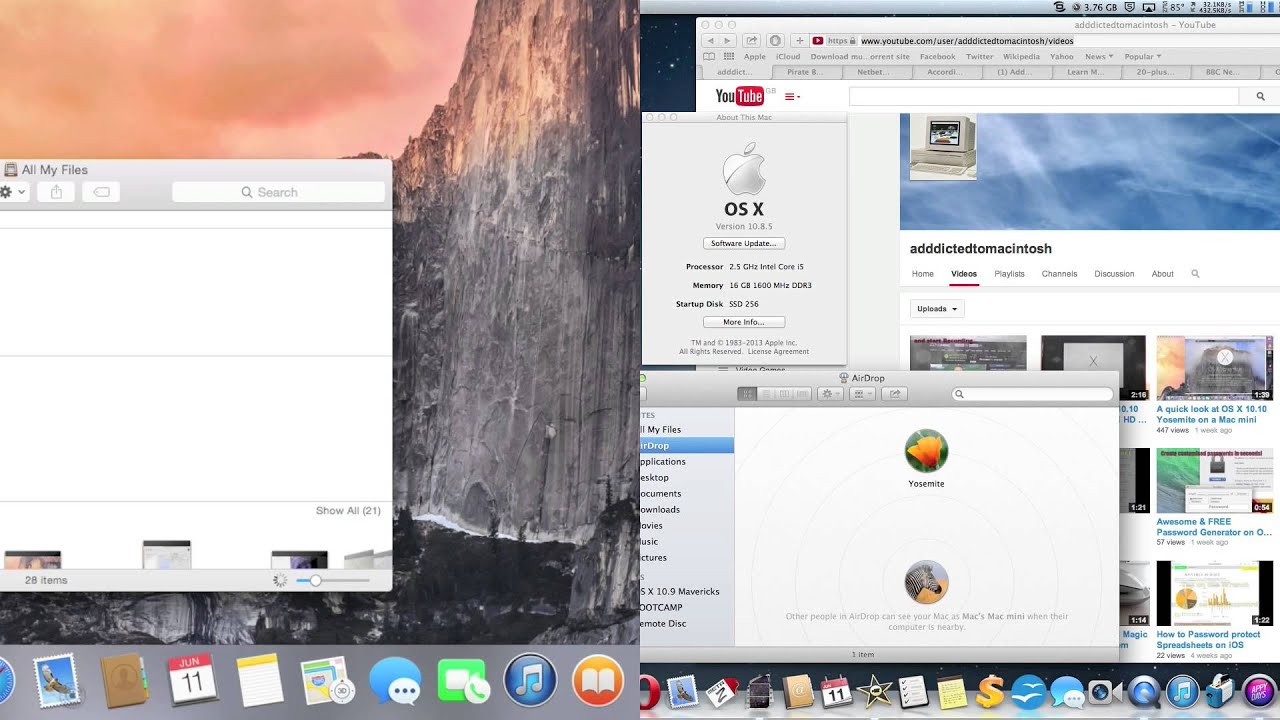
Task: Click Show All (21) in All My Files
Action: (x=348, y=511)
